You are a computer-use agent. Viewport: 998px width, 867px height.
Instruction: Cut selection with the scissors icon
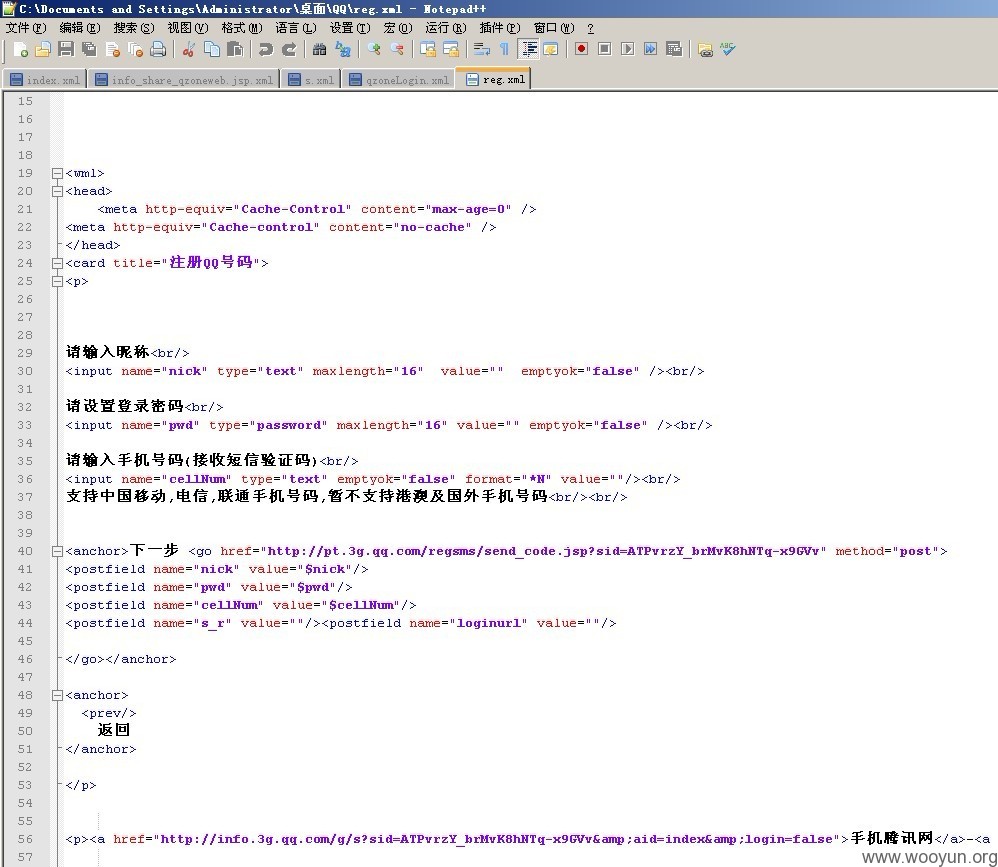188,50
